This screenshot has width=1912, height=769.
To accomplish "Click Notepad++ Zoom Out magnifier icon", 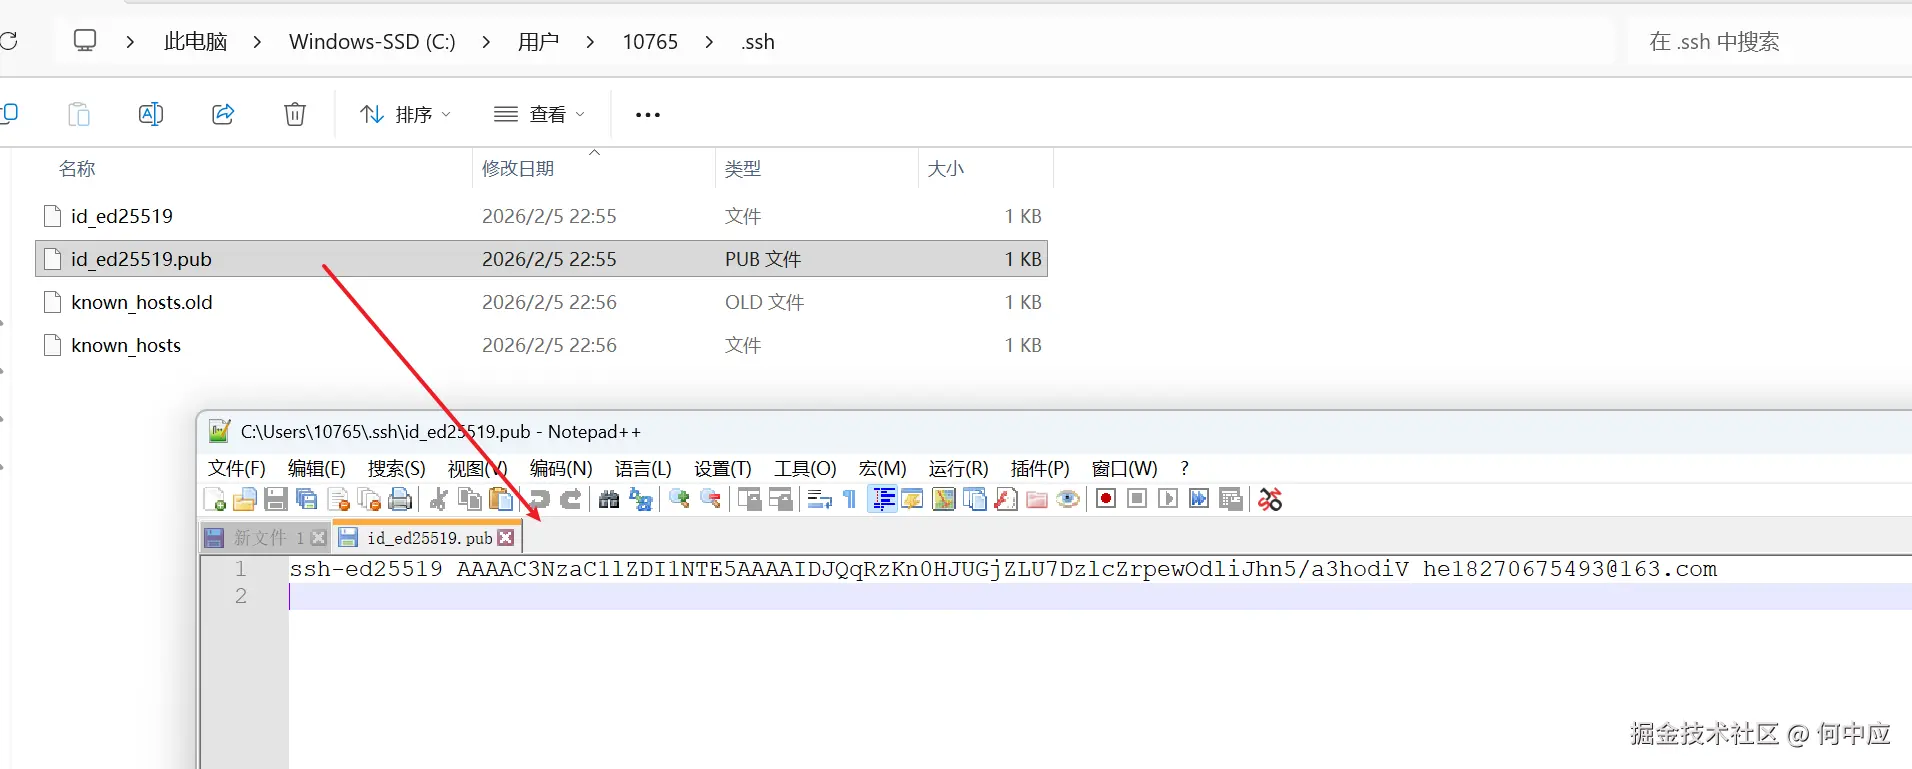I will (x=711, y=499).
